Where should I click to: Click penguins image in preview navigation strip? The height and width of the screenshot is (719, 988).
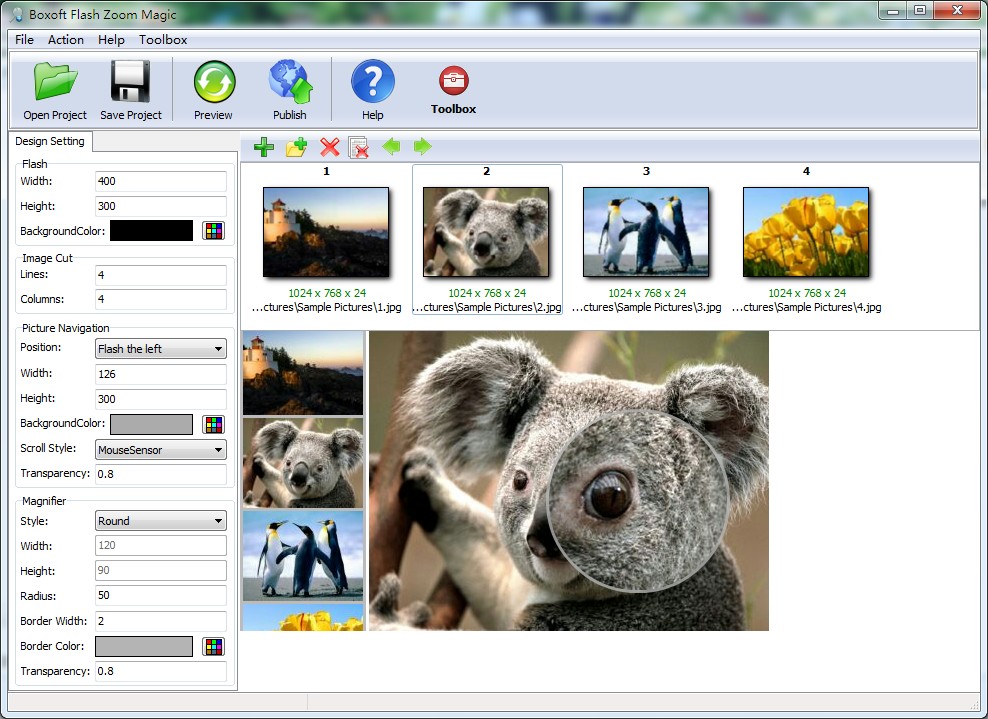coord(303,556)
